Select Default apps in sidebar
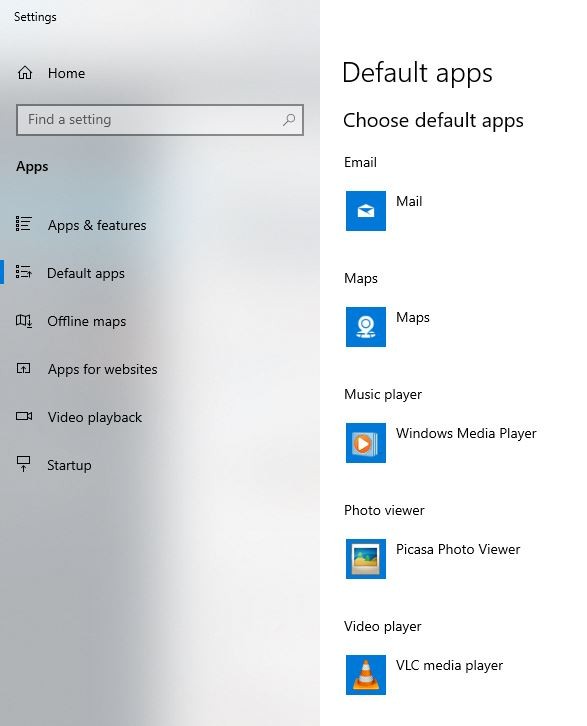Image resolution: width=587 pixels, height=726 pixels. (86, 273)
